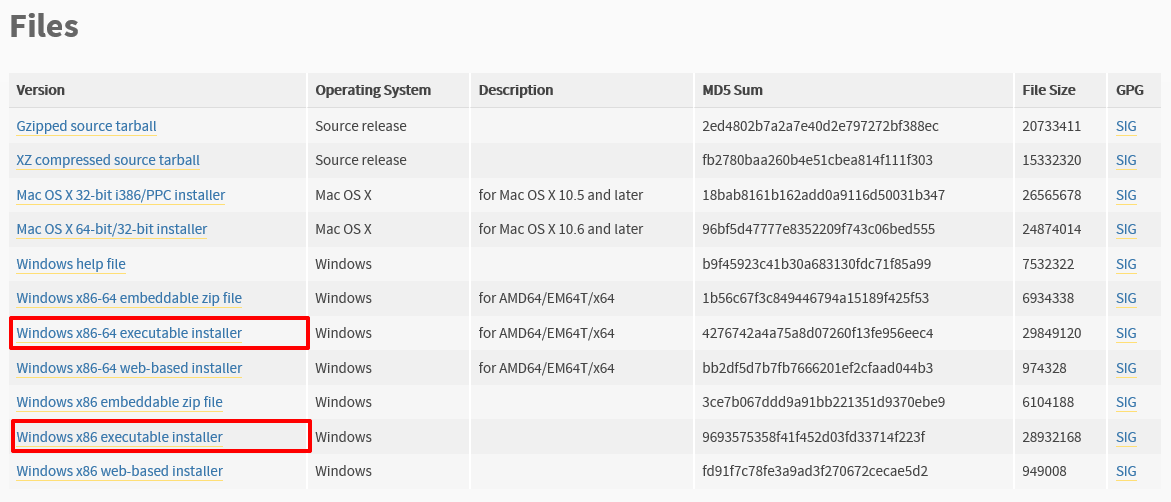Open the Windows help file link
This screenshot has width=1171, height=502.
point(71,264)
